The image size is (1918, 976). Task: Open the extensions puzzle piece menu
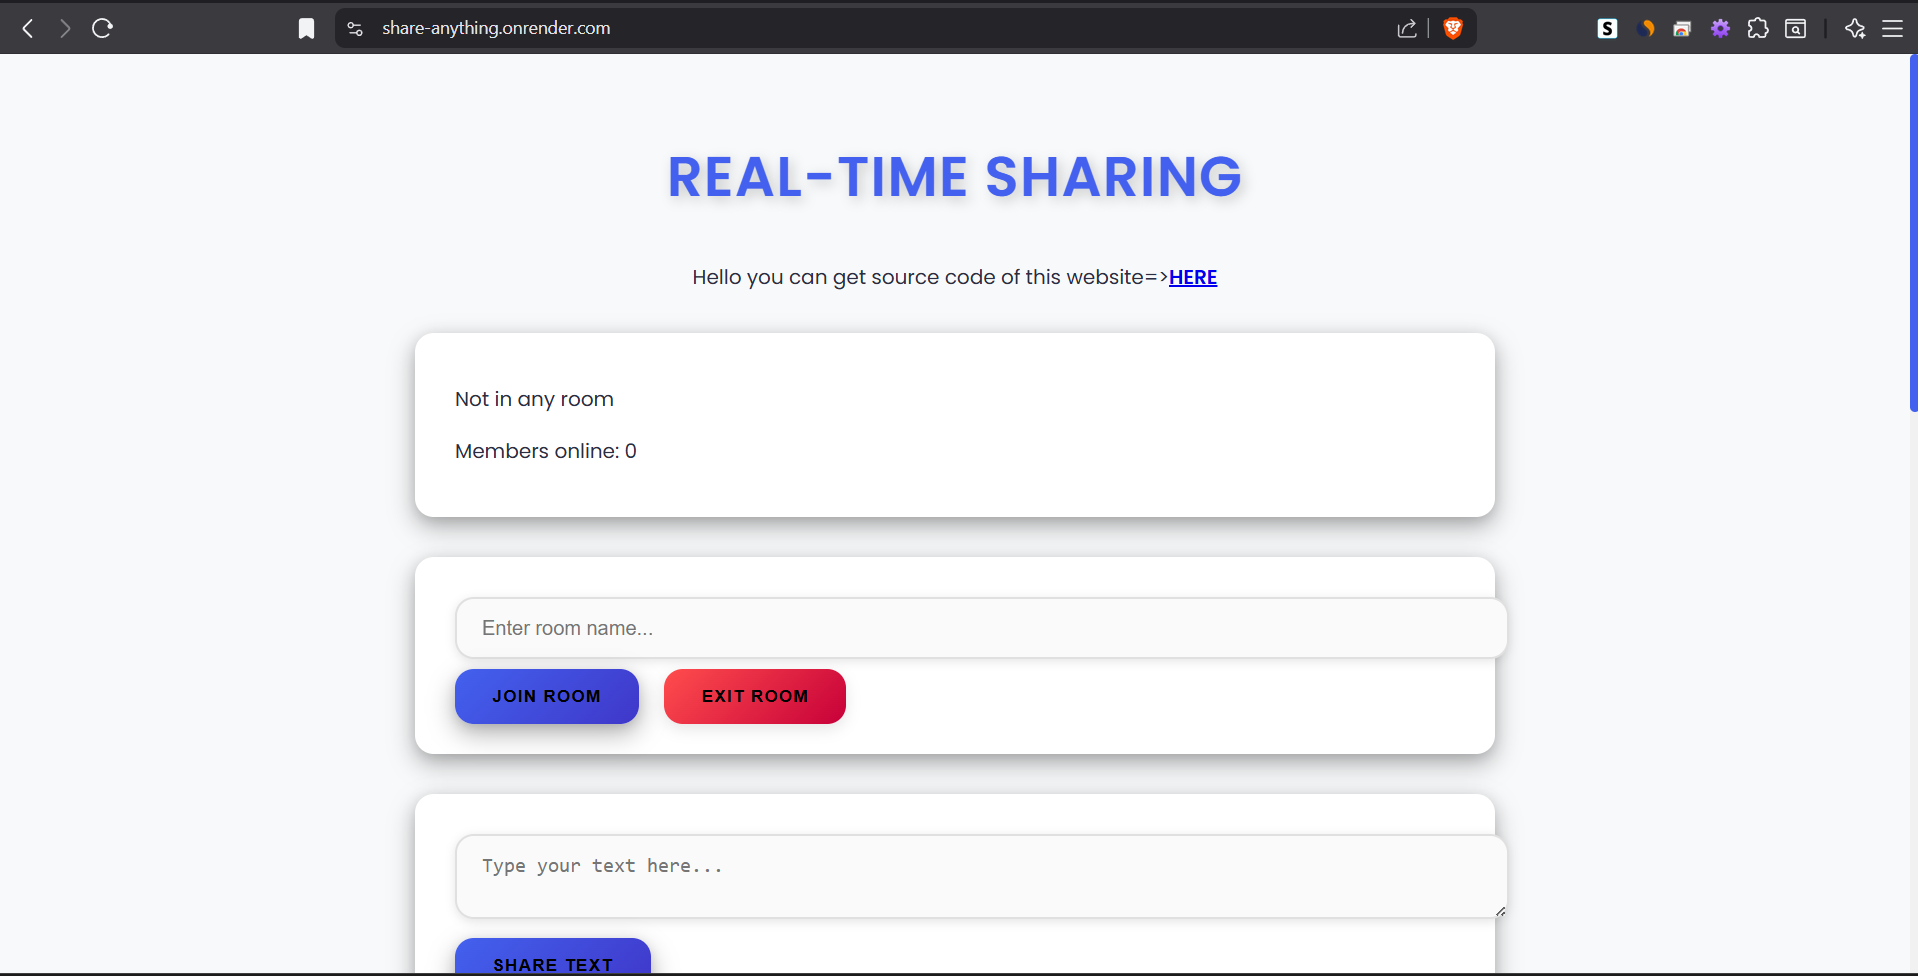click(x=1758, y=28)
